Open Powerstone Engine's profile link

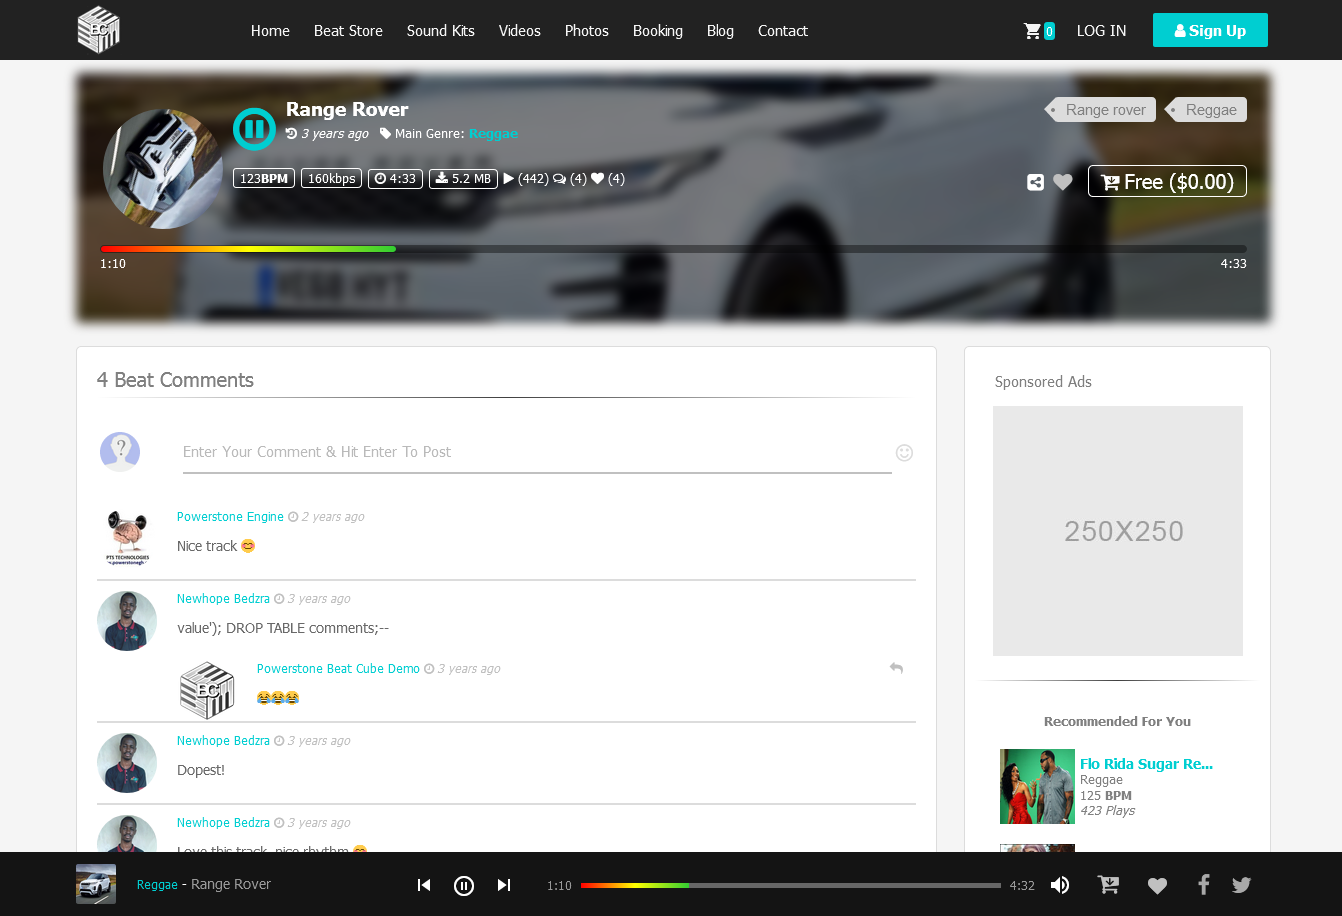pos(230,517)
